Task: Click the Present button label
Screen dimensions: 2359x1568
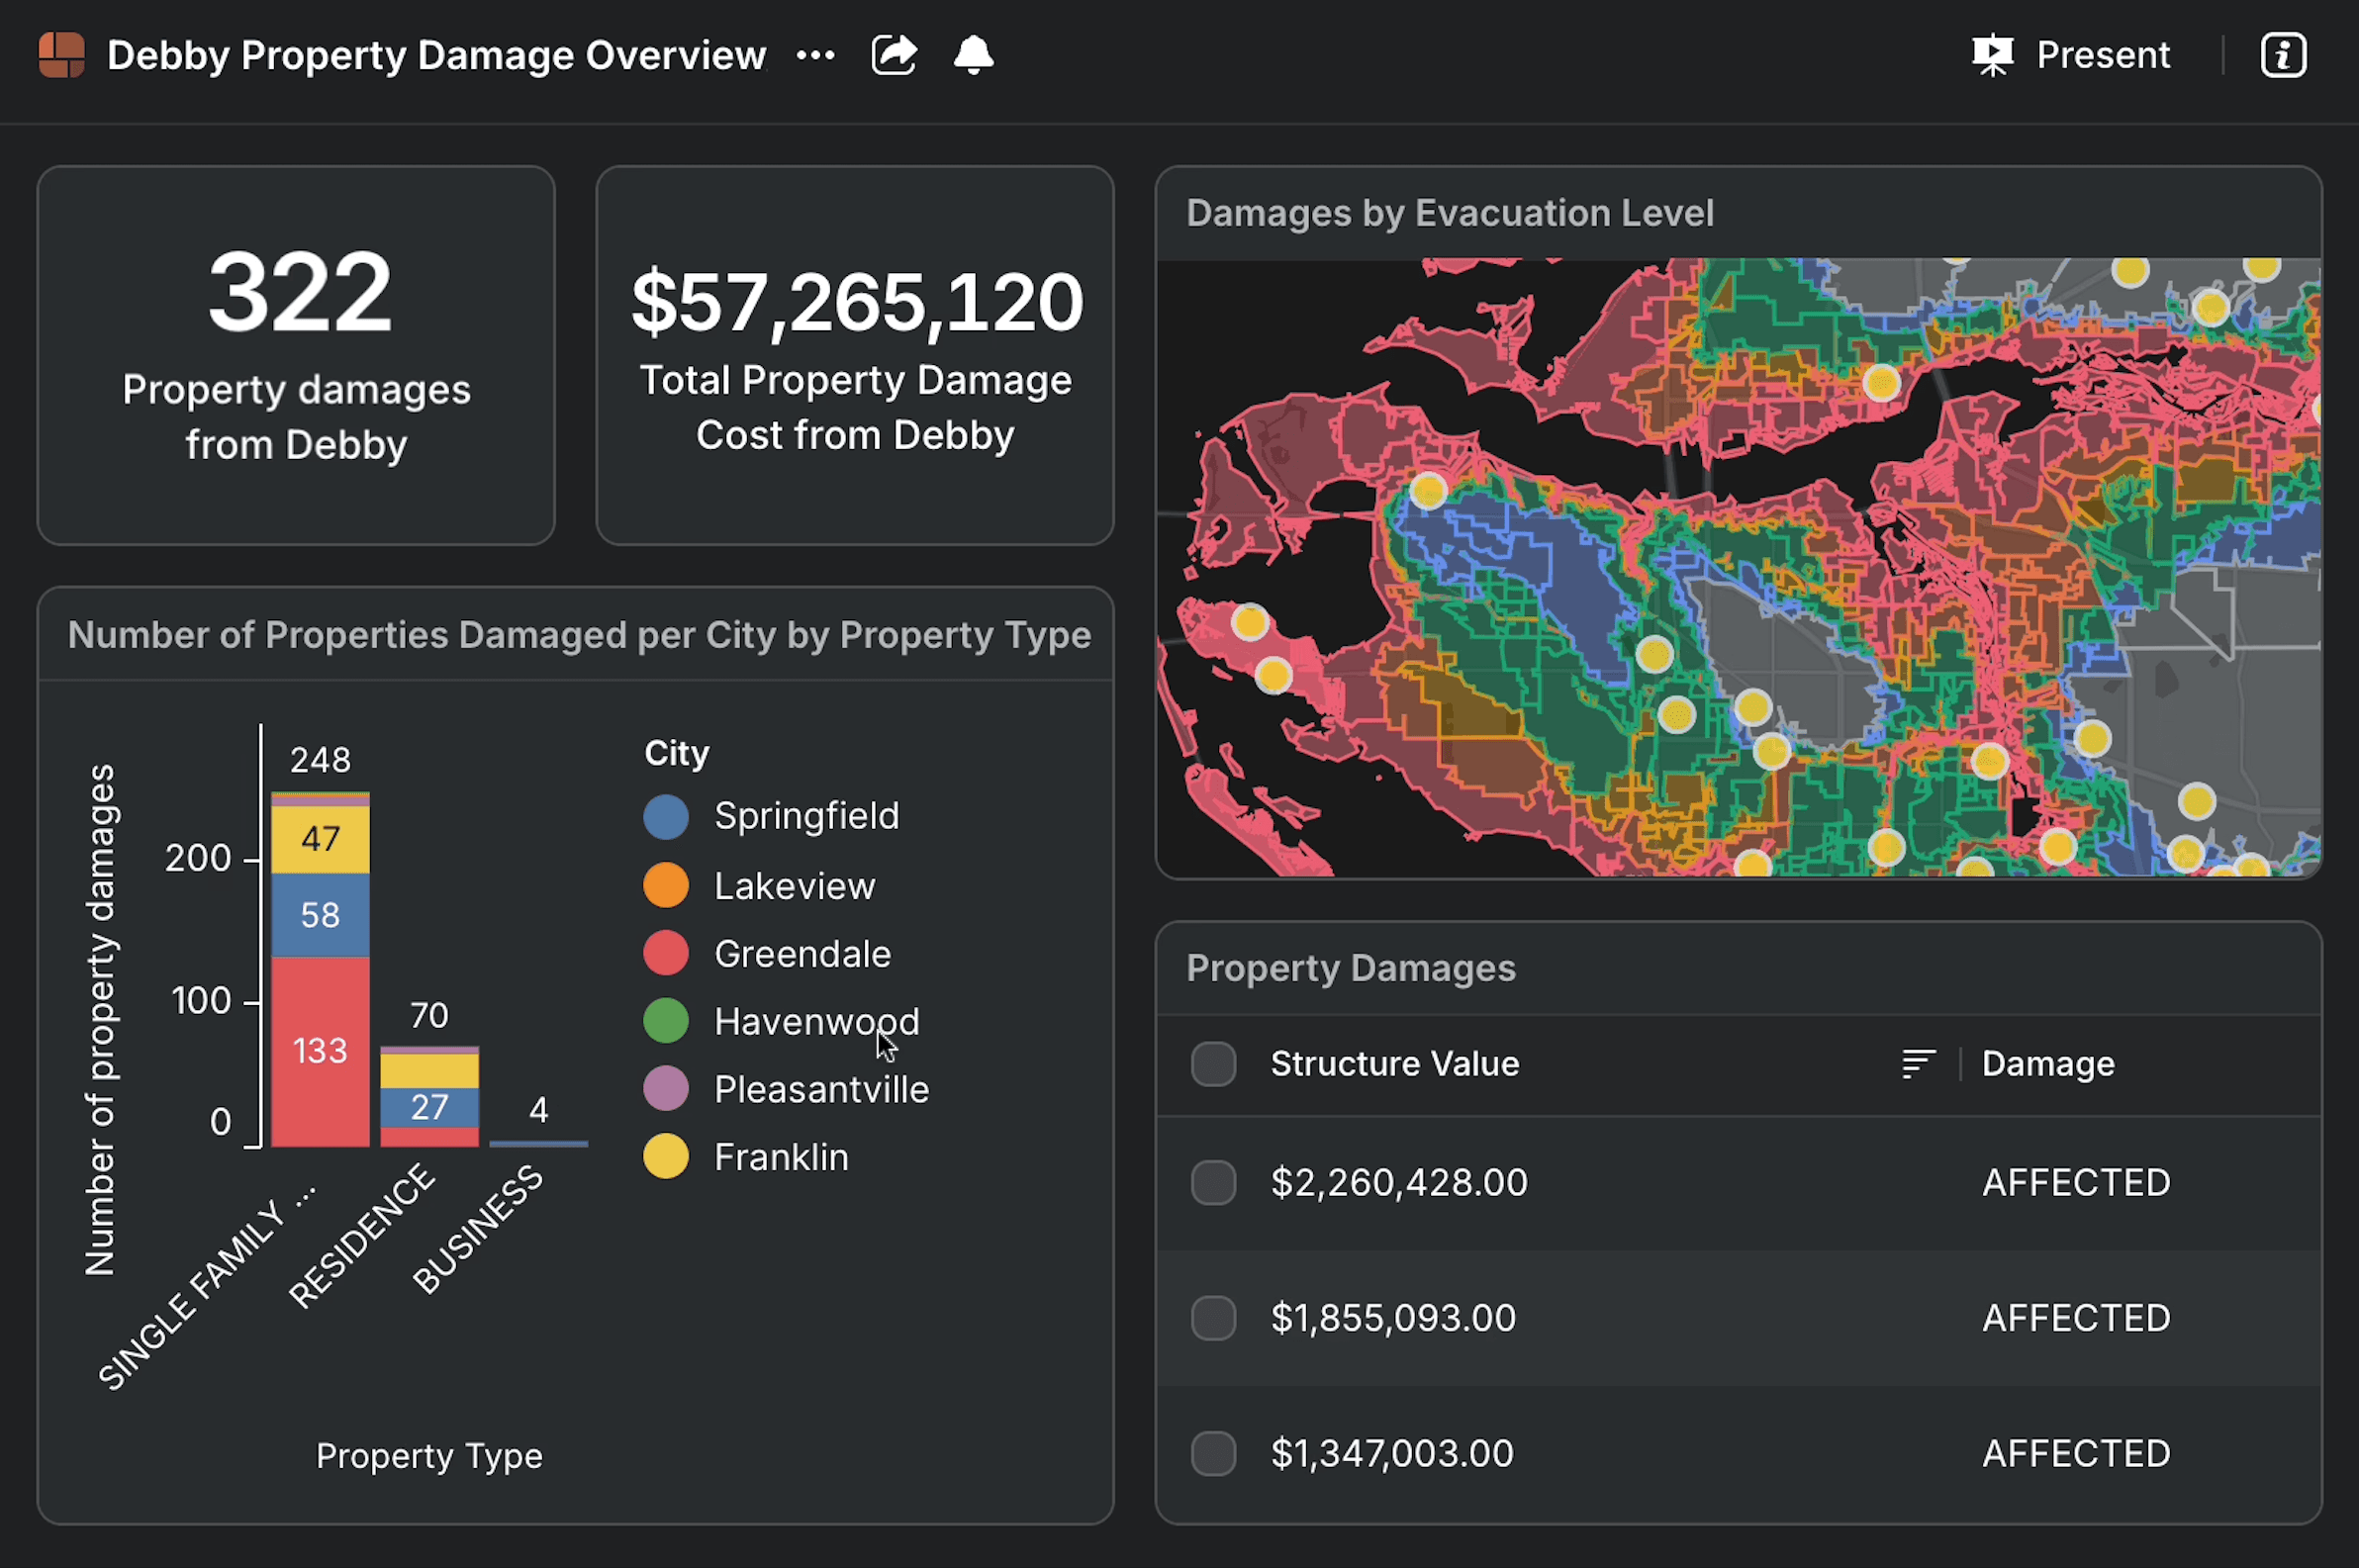Action: (x=2103, y=55)
